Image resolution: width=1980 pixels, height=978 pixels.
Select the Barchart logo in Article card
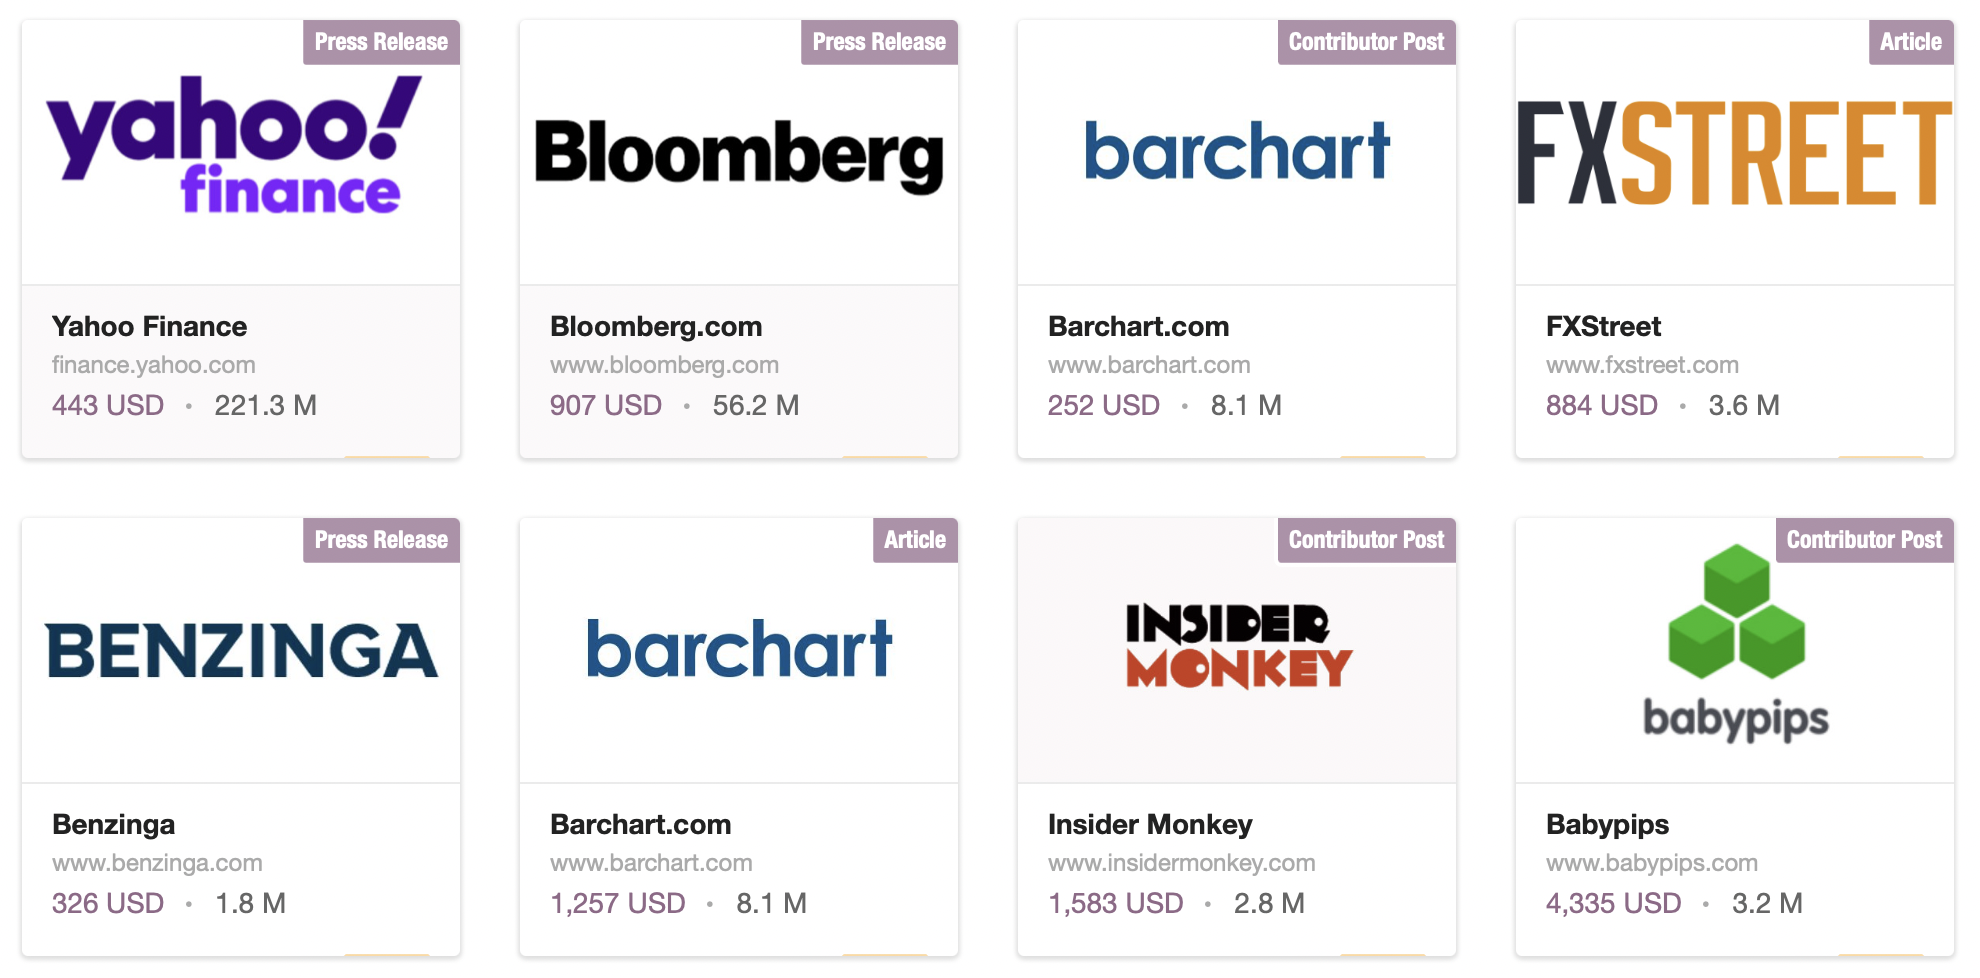coord(739,649)
